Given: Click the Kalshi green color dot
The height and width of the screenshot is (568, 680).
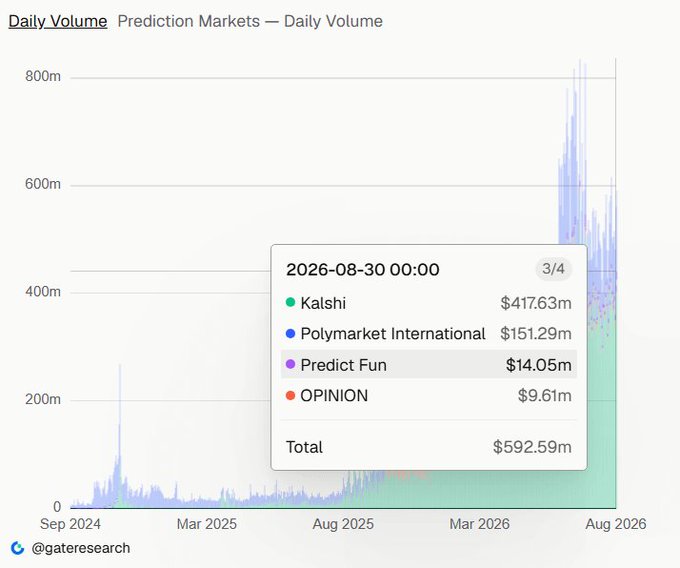Looking at the screenshot, I should [291, 302].
